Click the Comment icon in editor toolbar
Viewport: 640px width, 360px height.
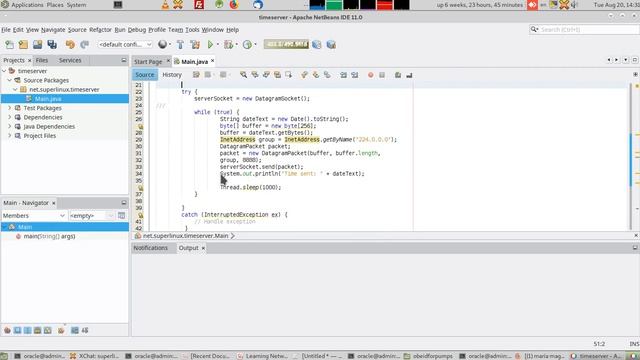[x=398, y=75]
